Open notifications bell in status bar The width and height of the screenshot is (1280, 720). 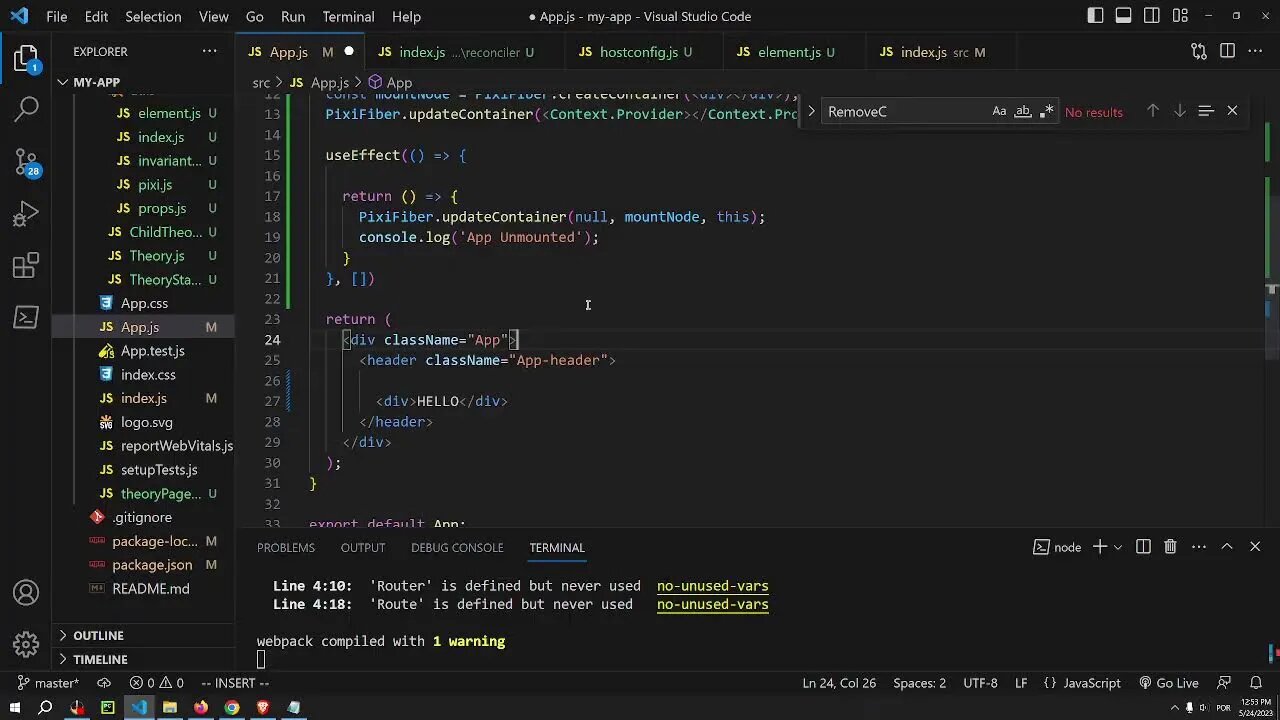click(1256, 683)
